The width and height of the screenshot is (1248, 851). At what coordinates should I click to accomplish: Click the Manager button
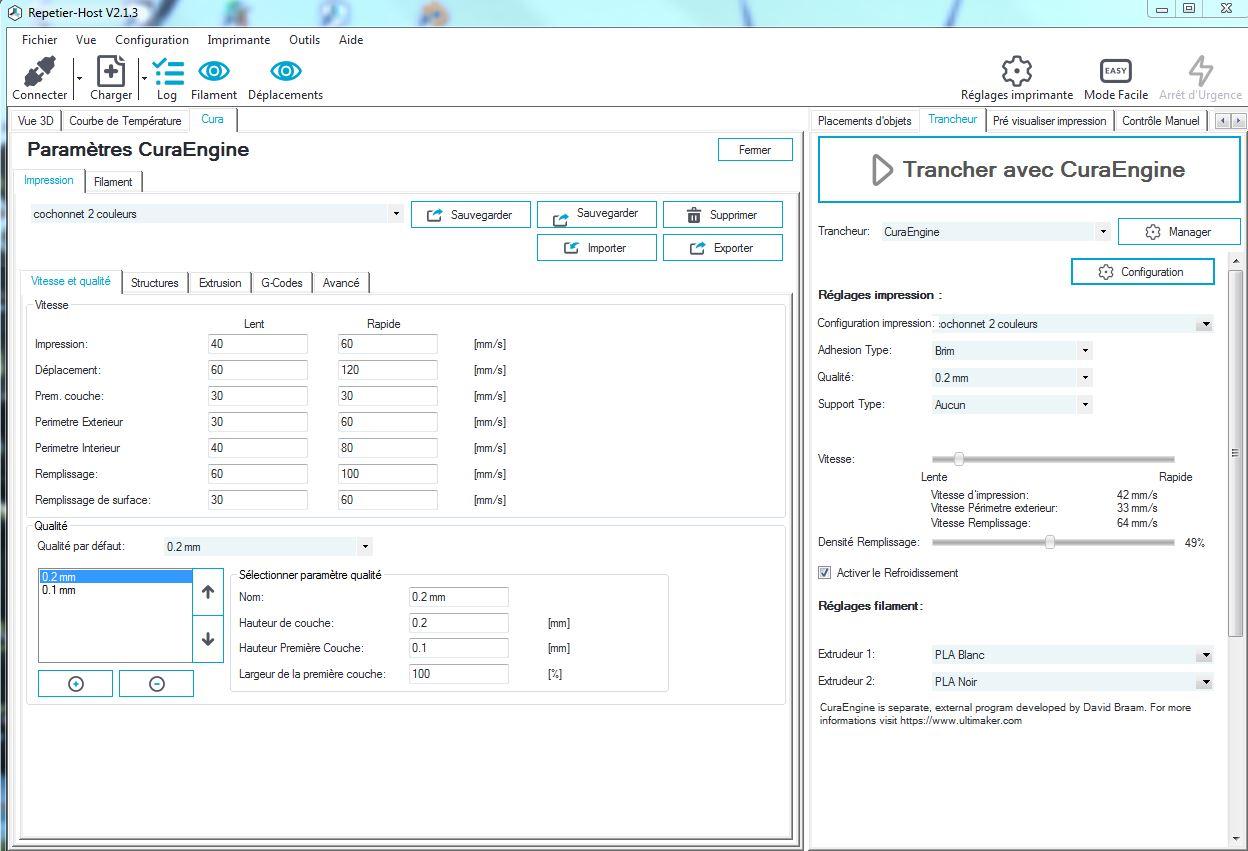(1179, 232)
